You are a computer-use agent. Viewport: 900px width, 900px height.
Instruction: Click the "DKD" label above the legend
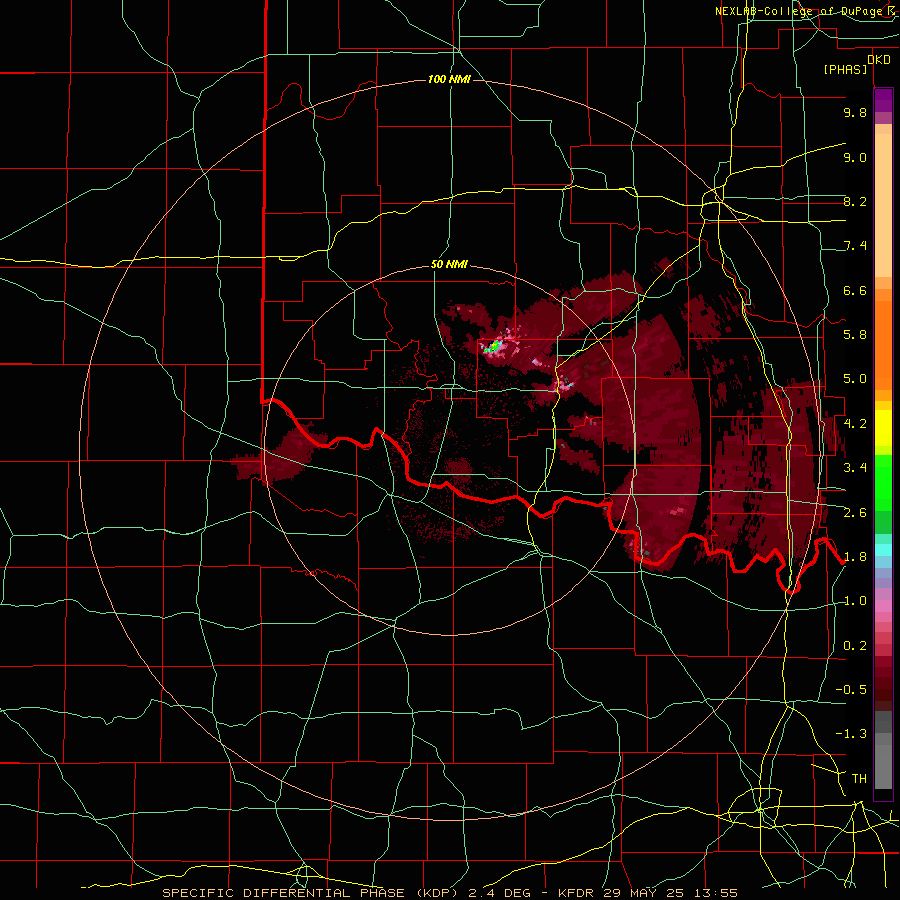[879, 60]
